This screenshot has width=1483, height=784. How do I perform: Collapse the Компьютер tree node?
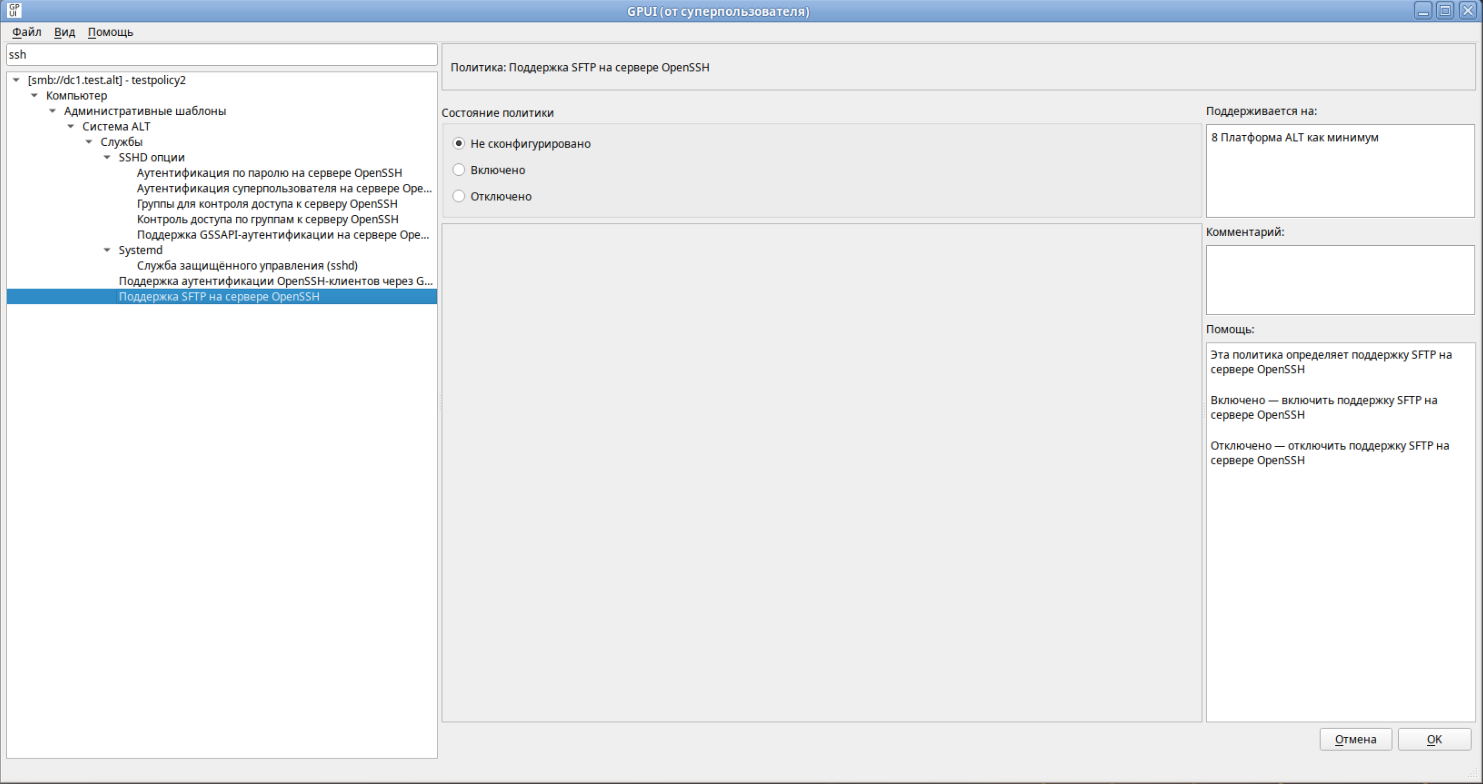35,95
